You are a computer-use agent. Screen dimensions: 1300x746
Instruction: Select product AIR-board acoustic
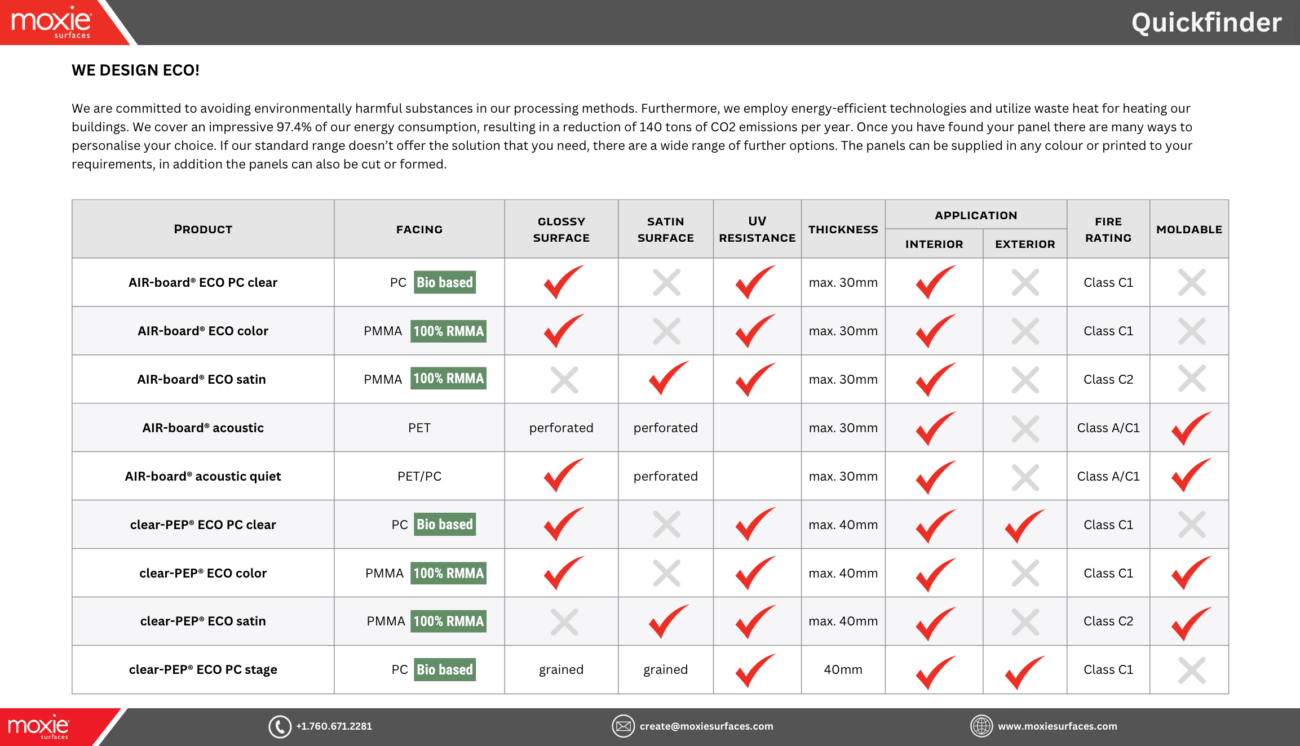[203, 428]
